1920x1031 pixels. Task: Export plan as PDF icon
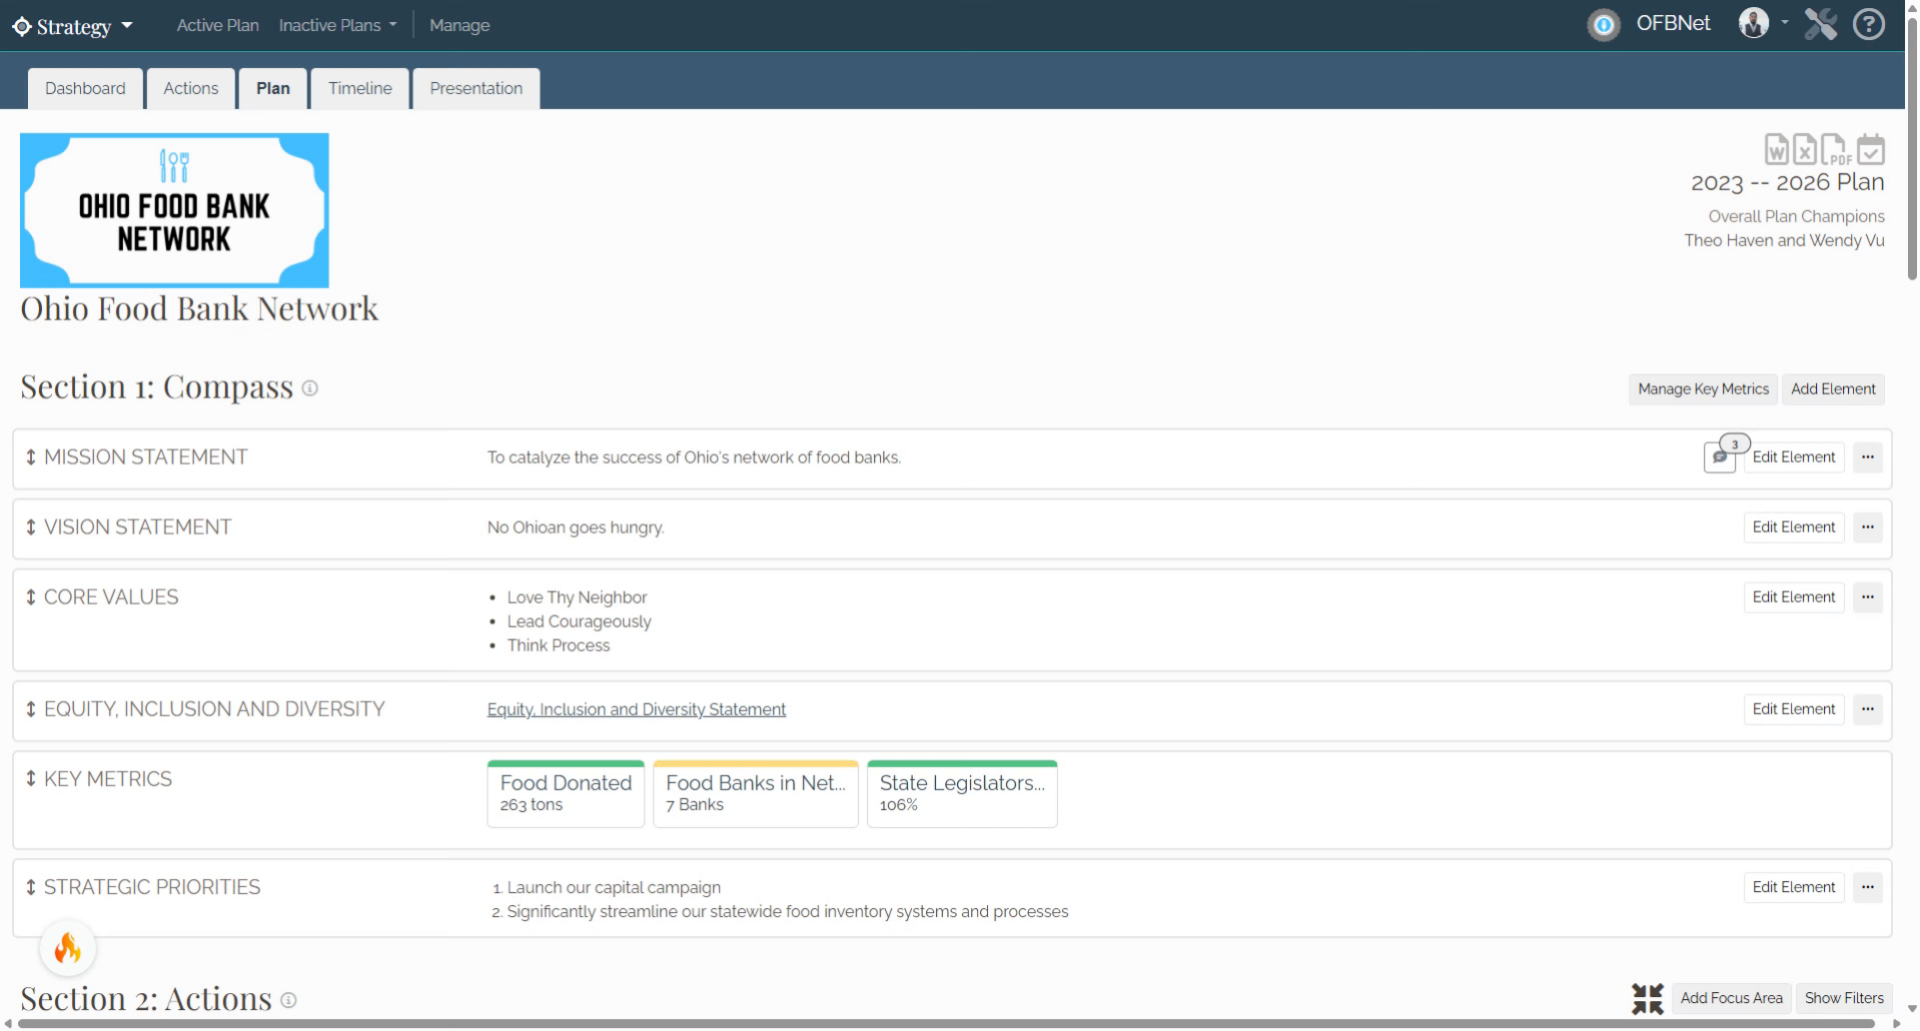click(x=1835, y=149)
